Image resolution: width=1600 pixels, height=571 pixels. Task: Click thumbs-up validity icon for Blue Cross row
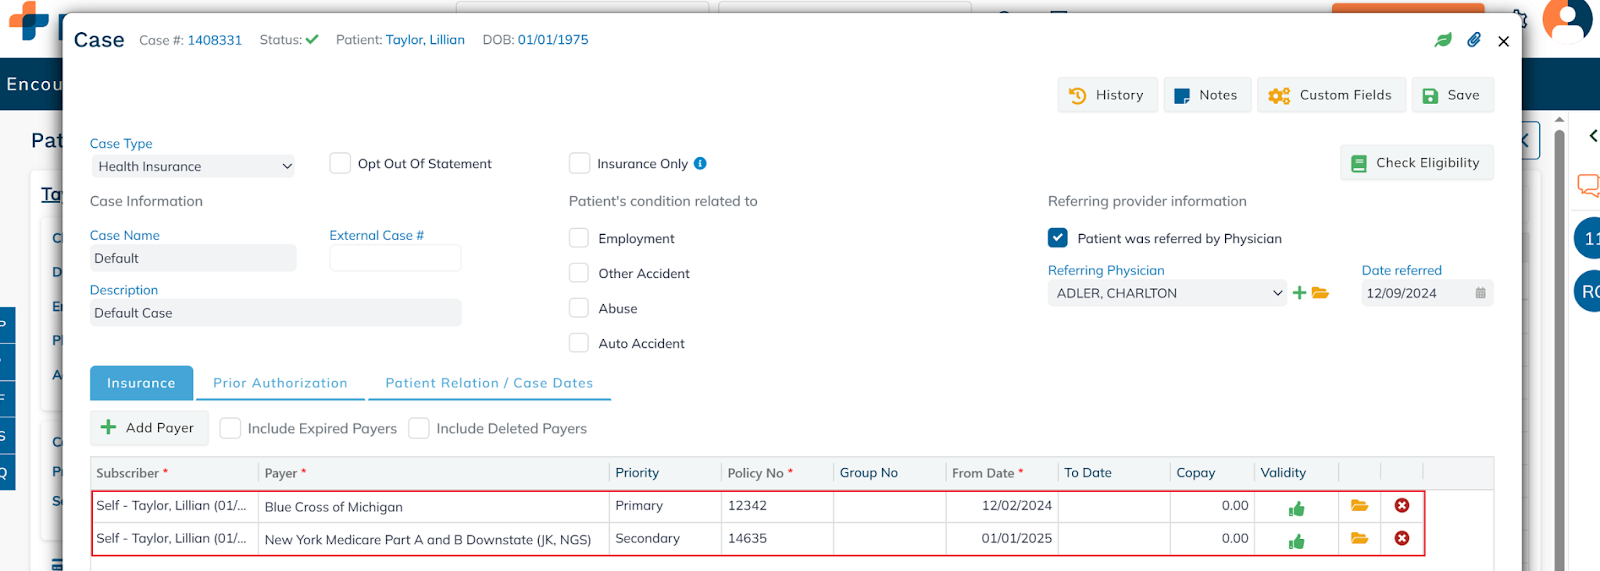click(1296, 508)
